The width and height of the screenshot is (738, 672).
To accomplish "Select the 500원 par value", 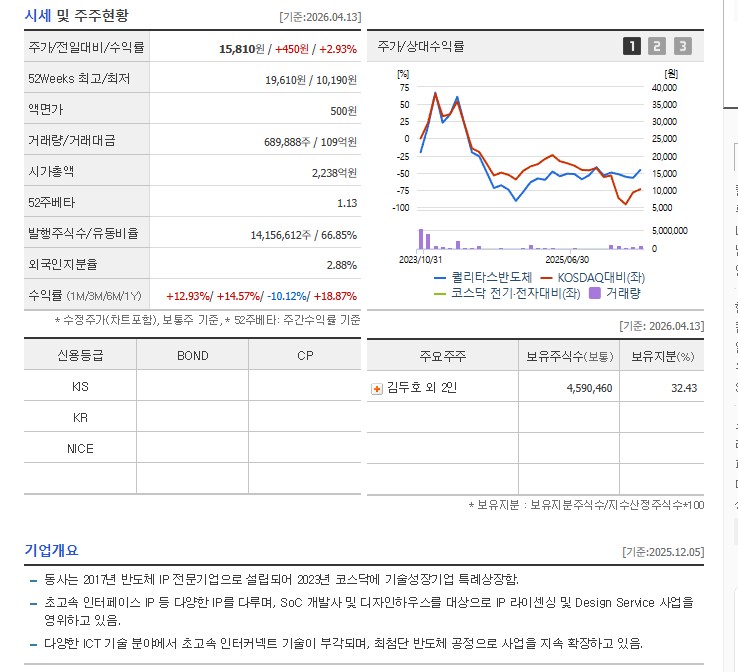I will [x=343, y=111].
